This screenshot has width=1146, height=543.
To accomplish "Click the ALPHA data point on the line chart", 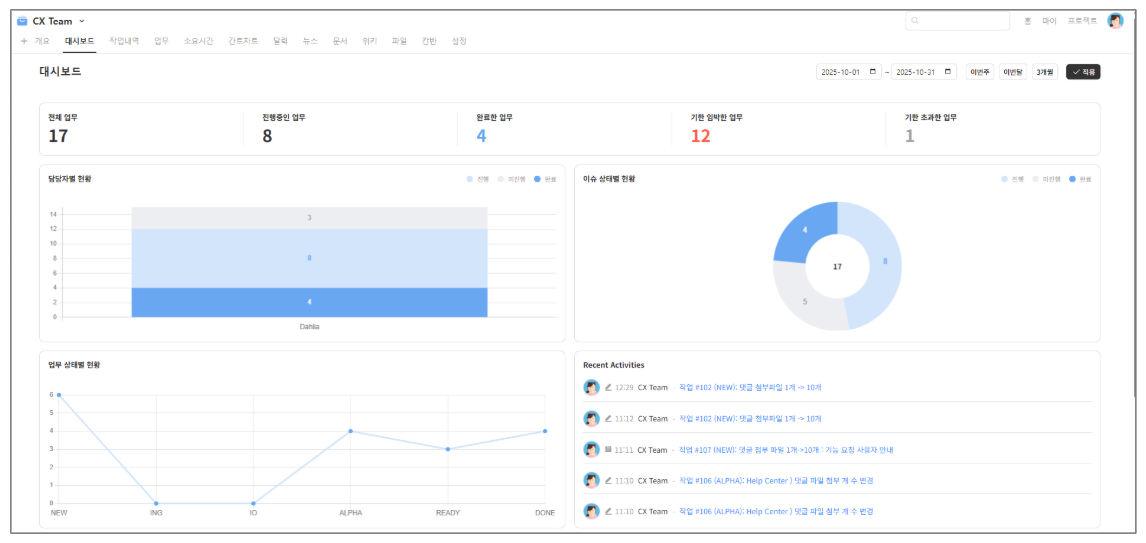I will point(351,431).
